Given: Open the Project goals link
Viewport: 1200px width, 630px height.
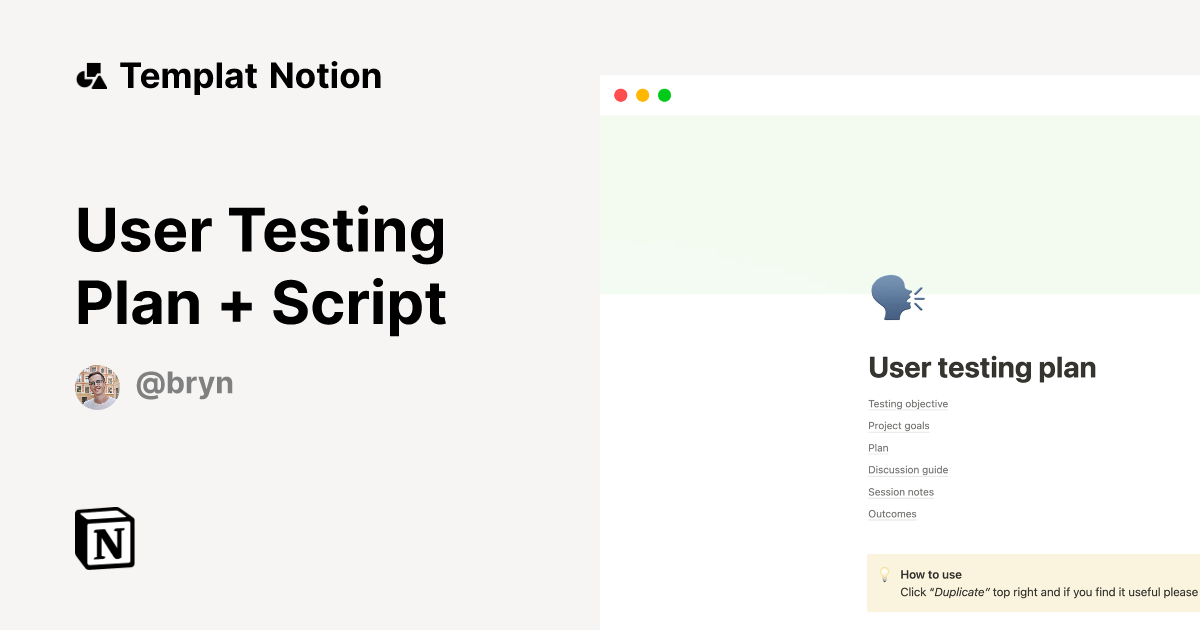Looking at the screenshot, I should (x=898, y=425).
